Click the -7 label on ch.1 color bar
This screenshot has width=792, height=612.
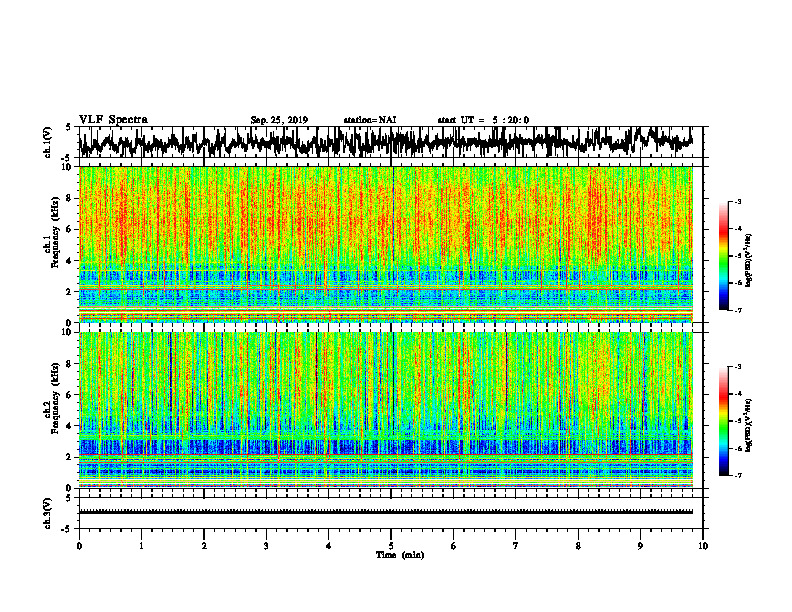(x=738, y=310)
